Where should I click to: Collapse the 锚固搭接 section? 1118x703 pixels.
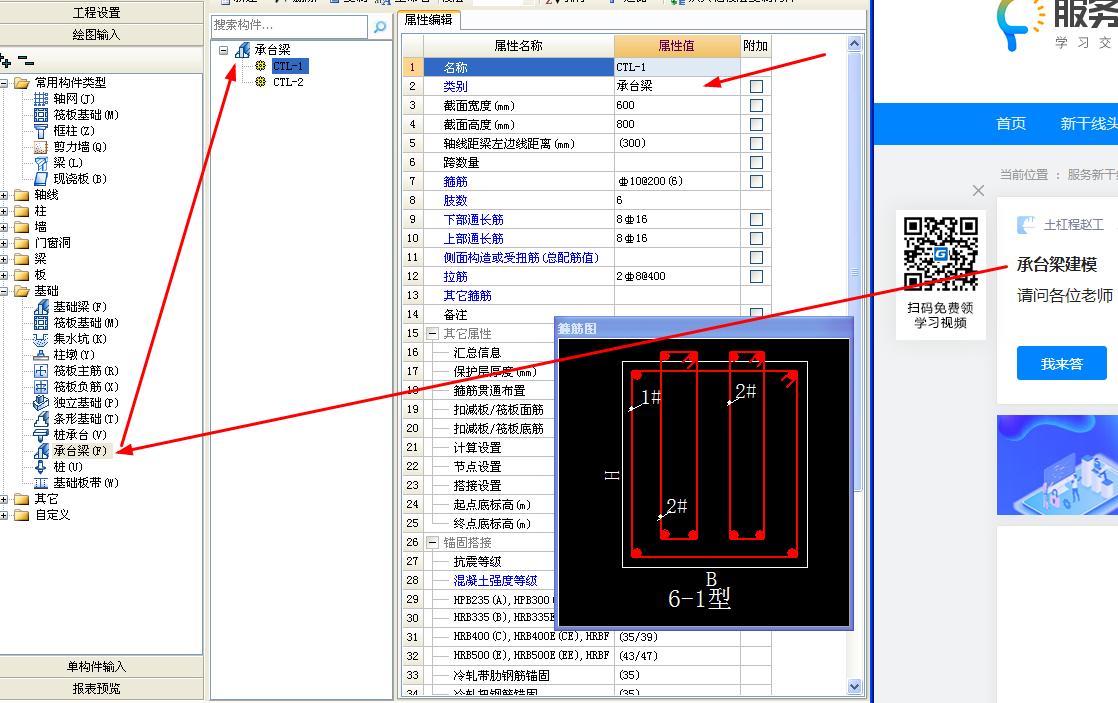432,543
